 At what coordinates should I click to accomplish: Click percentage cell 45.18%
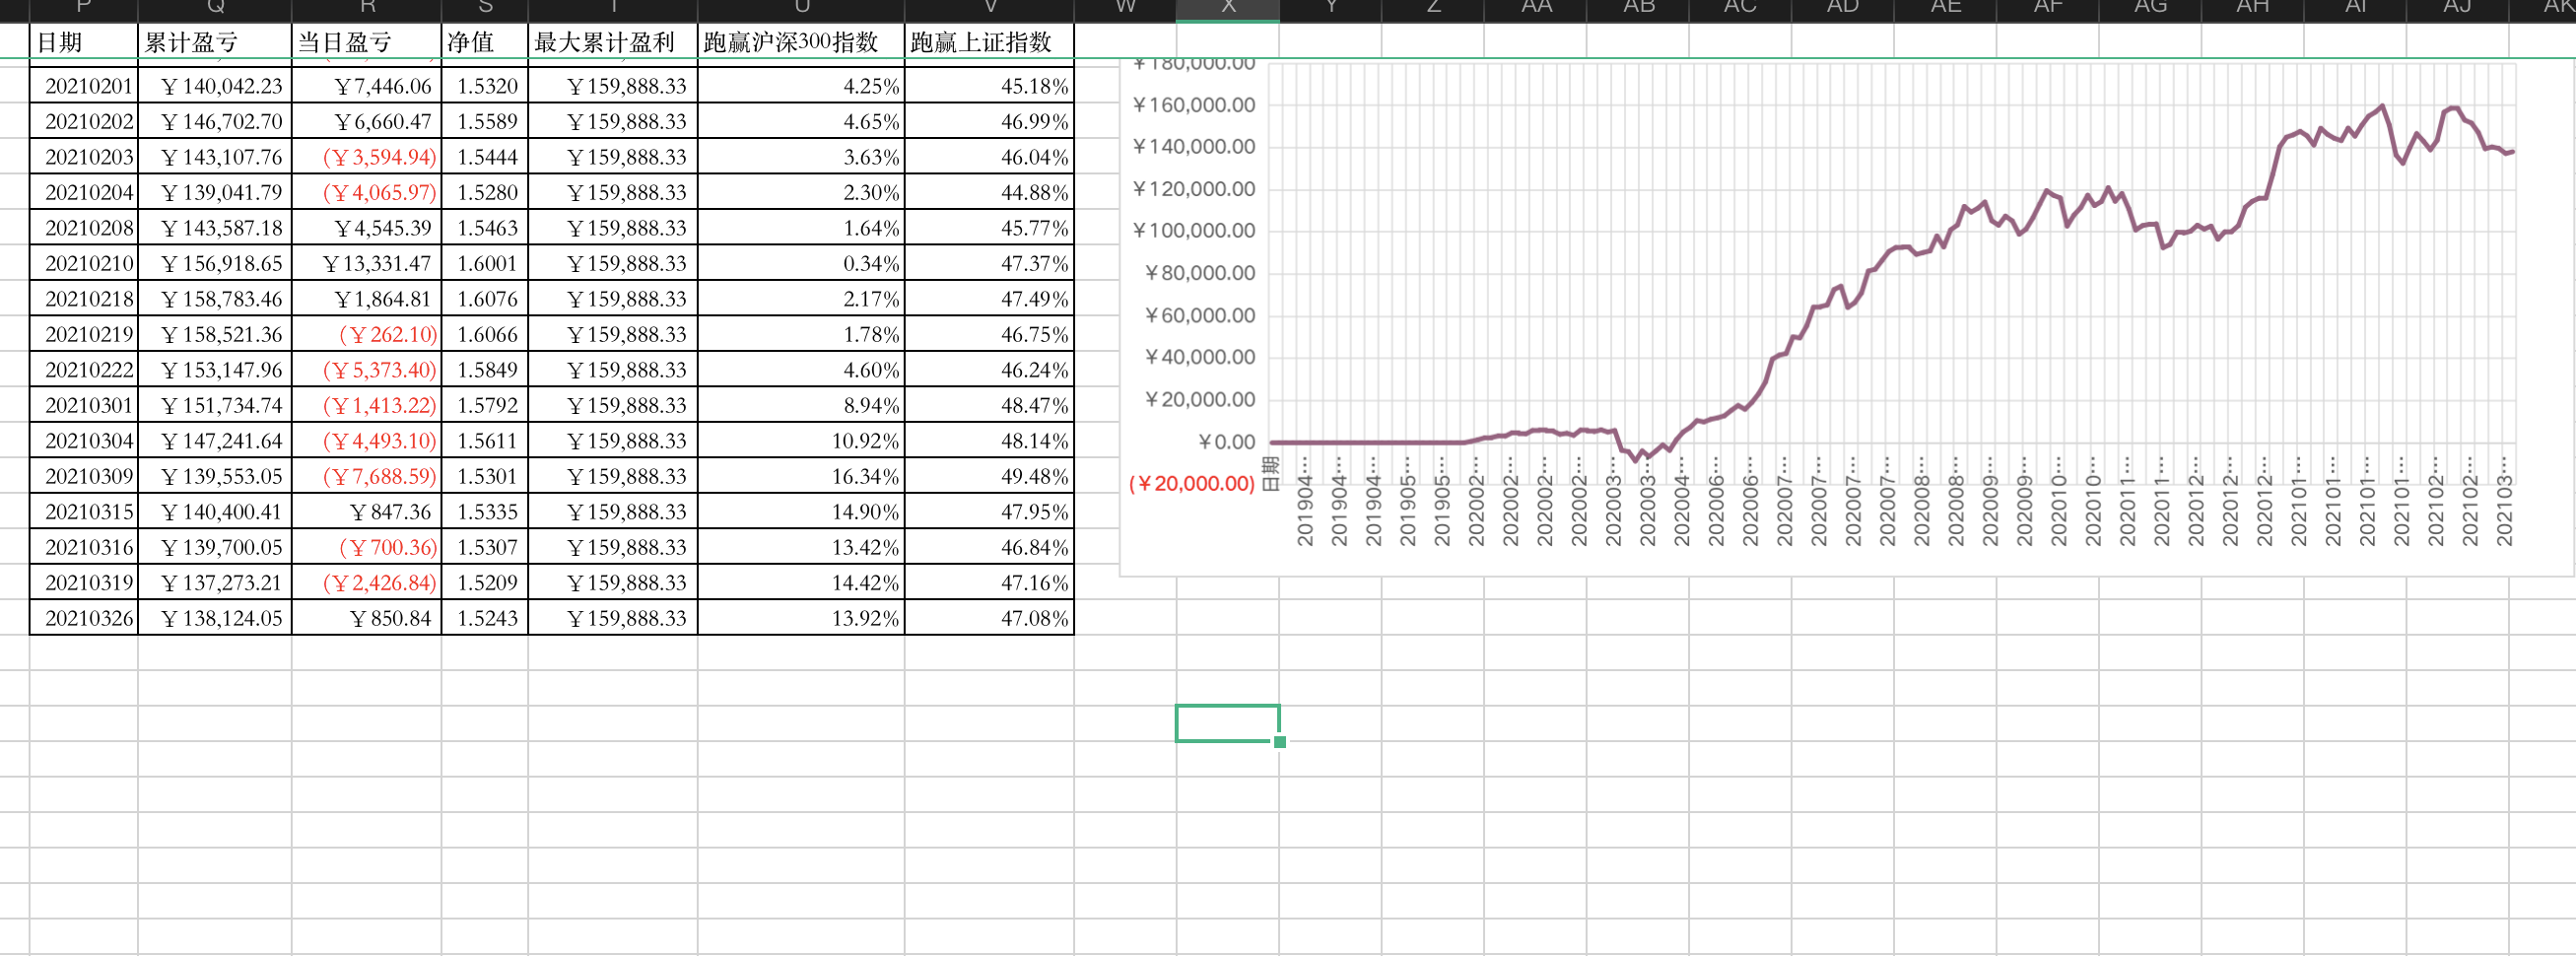coord(989,86)
